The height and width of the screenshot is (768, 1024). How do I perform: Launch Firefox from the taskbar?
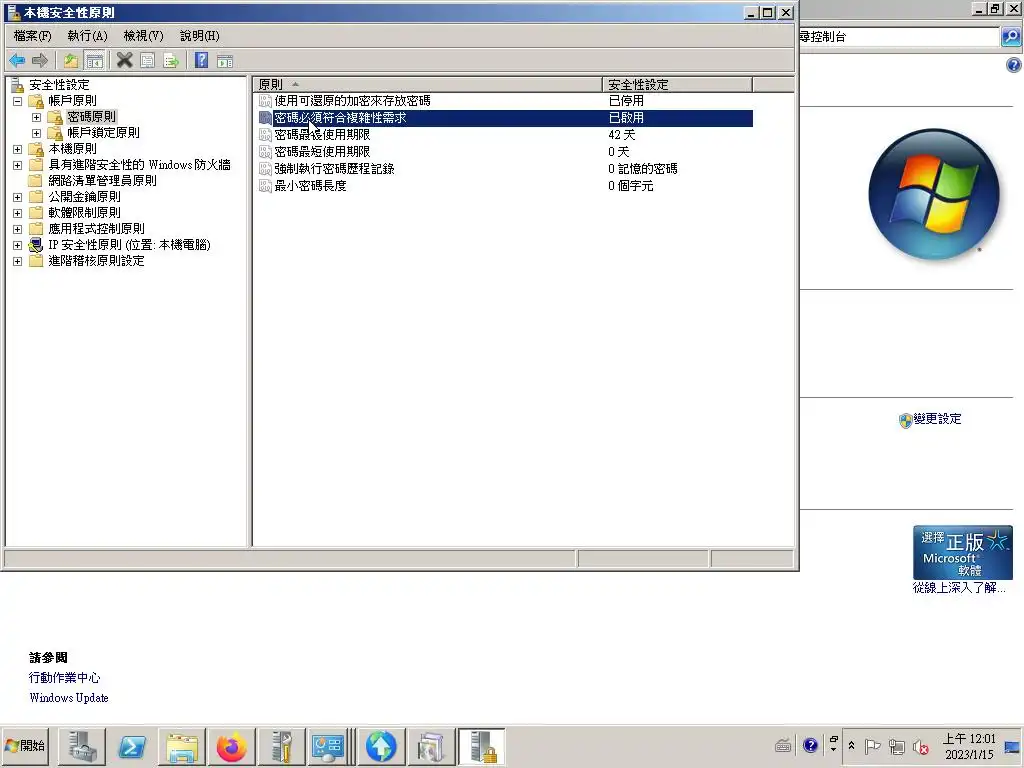tap(232, 746)
